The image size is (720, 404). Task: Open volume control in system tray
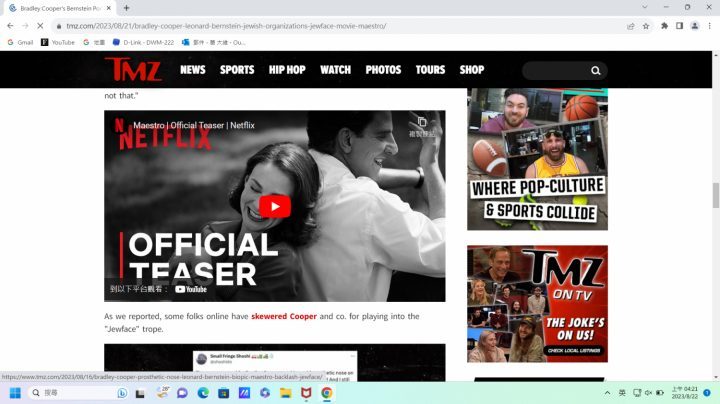(648, 393)
